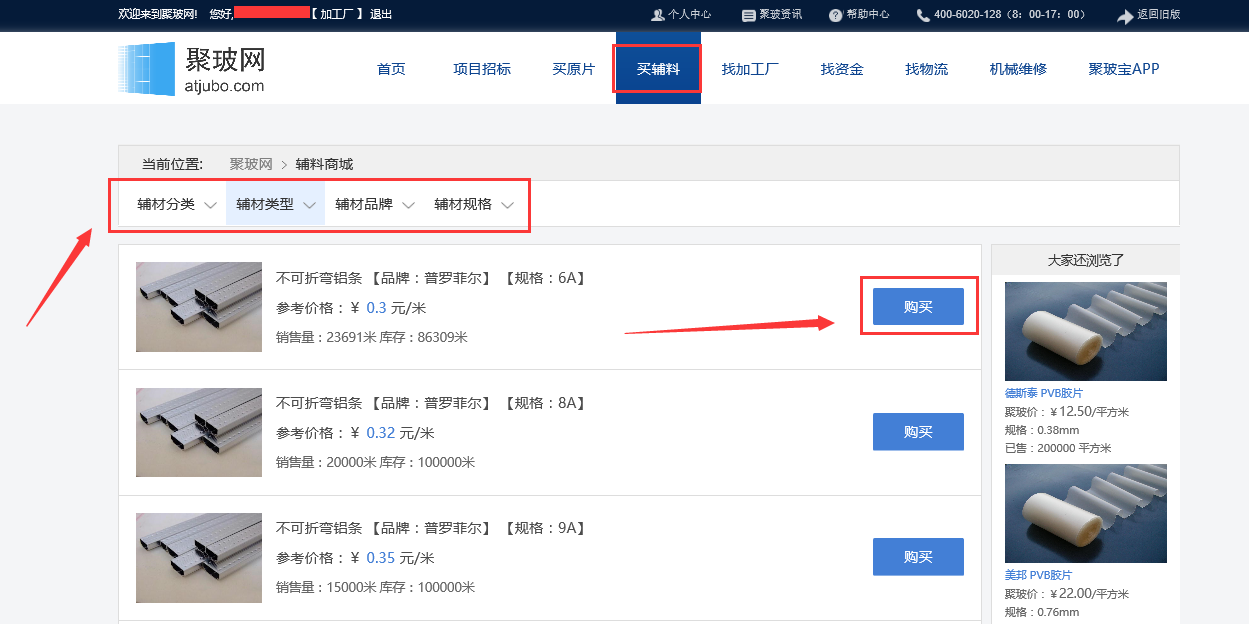
Task: Expand the 辅材品牌 filter dropdown
Action: point(374,204)
